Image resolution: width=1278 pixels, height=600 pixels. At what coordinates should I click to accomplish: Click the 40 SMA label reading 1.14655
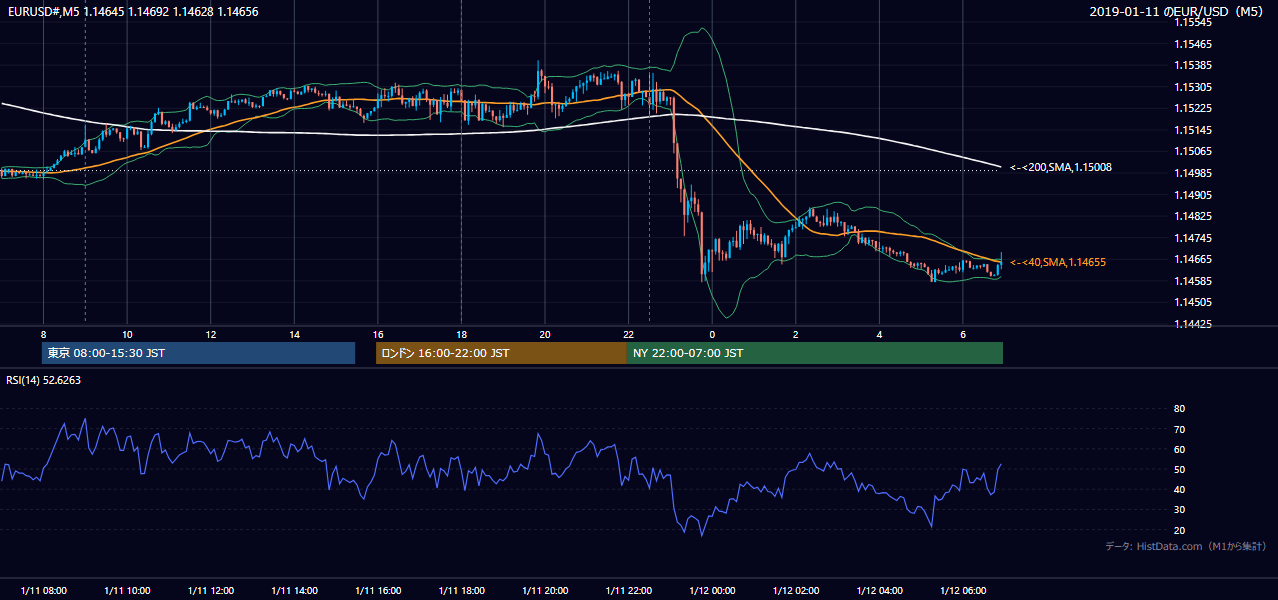coord(1058,262)
